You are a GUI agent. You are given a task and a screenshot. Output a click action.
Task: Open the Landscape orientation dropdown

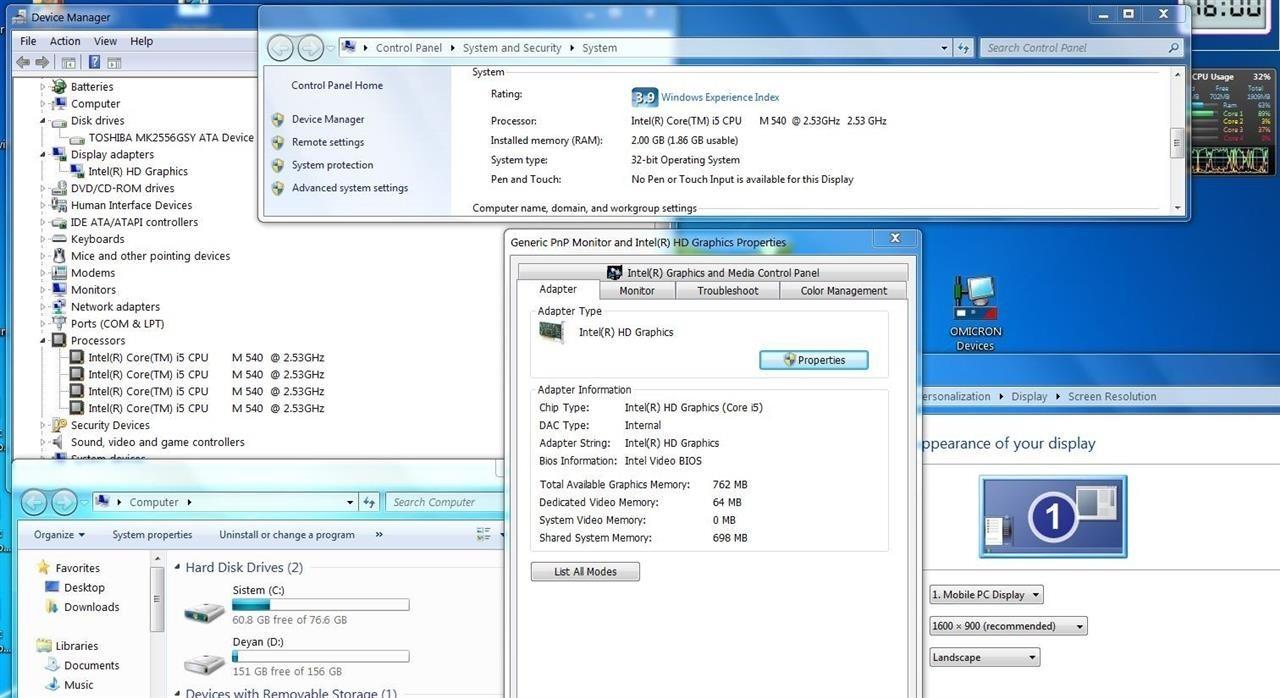coord(984,657)
